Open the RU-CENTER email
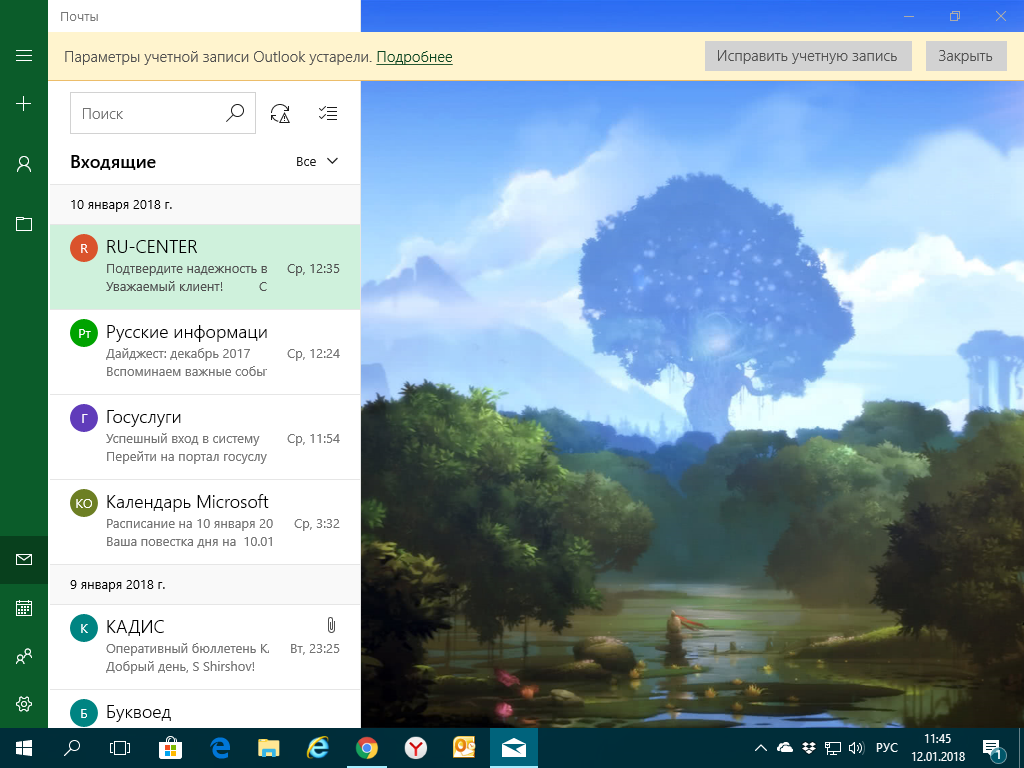 point(205,267)
